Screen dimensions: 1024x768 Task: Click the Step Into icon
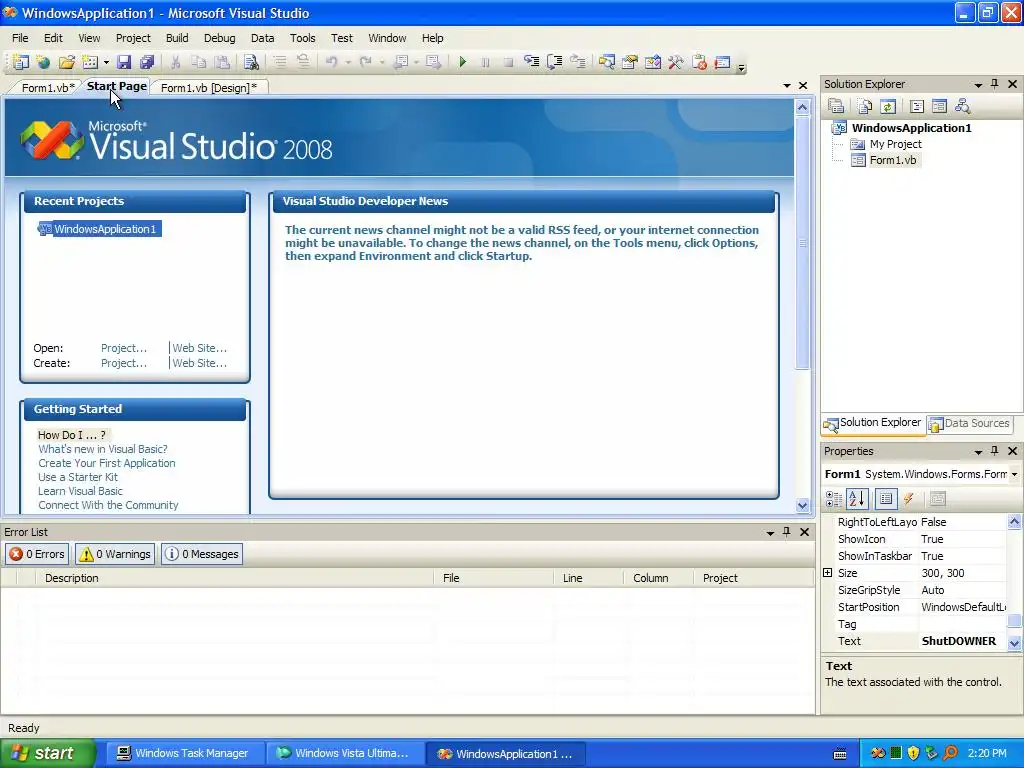[x=532, y=62]
